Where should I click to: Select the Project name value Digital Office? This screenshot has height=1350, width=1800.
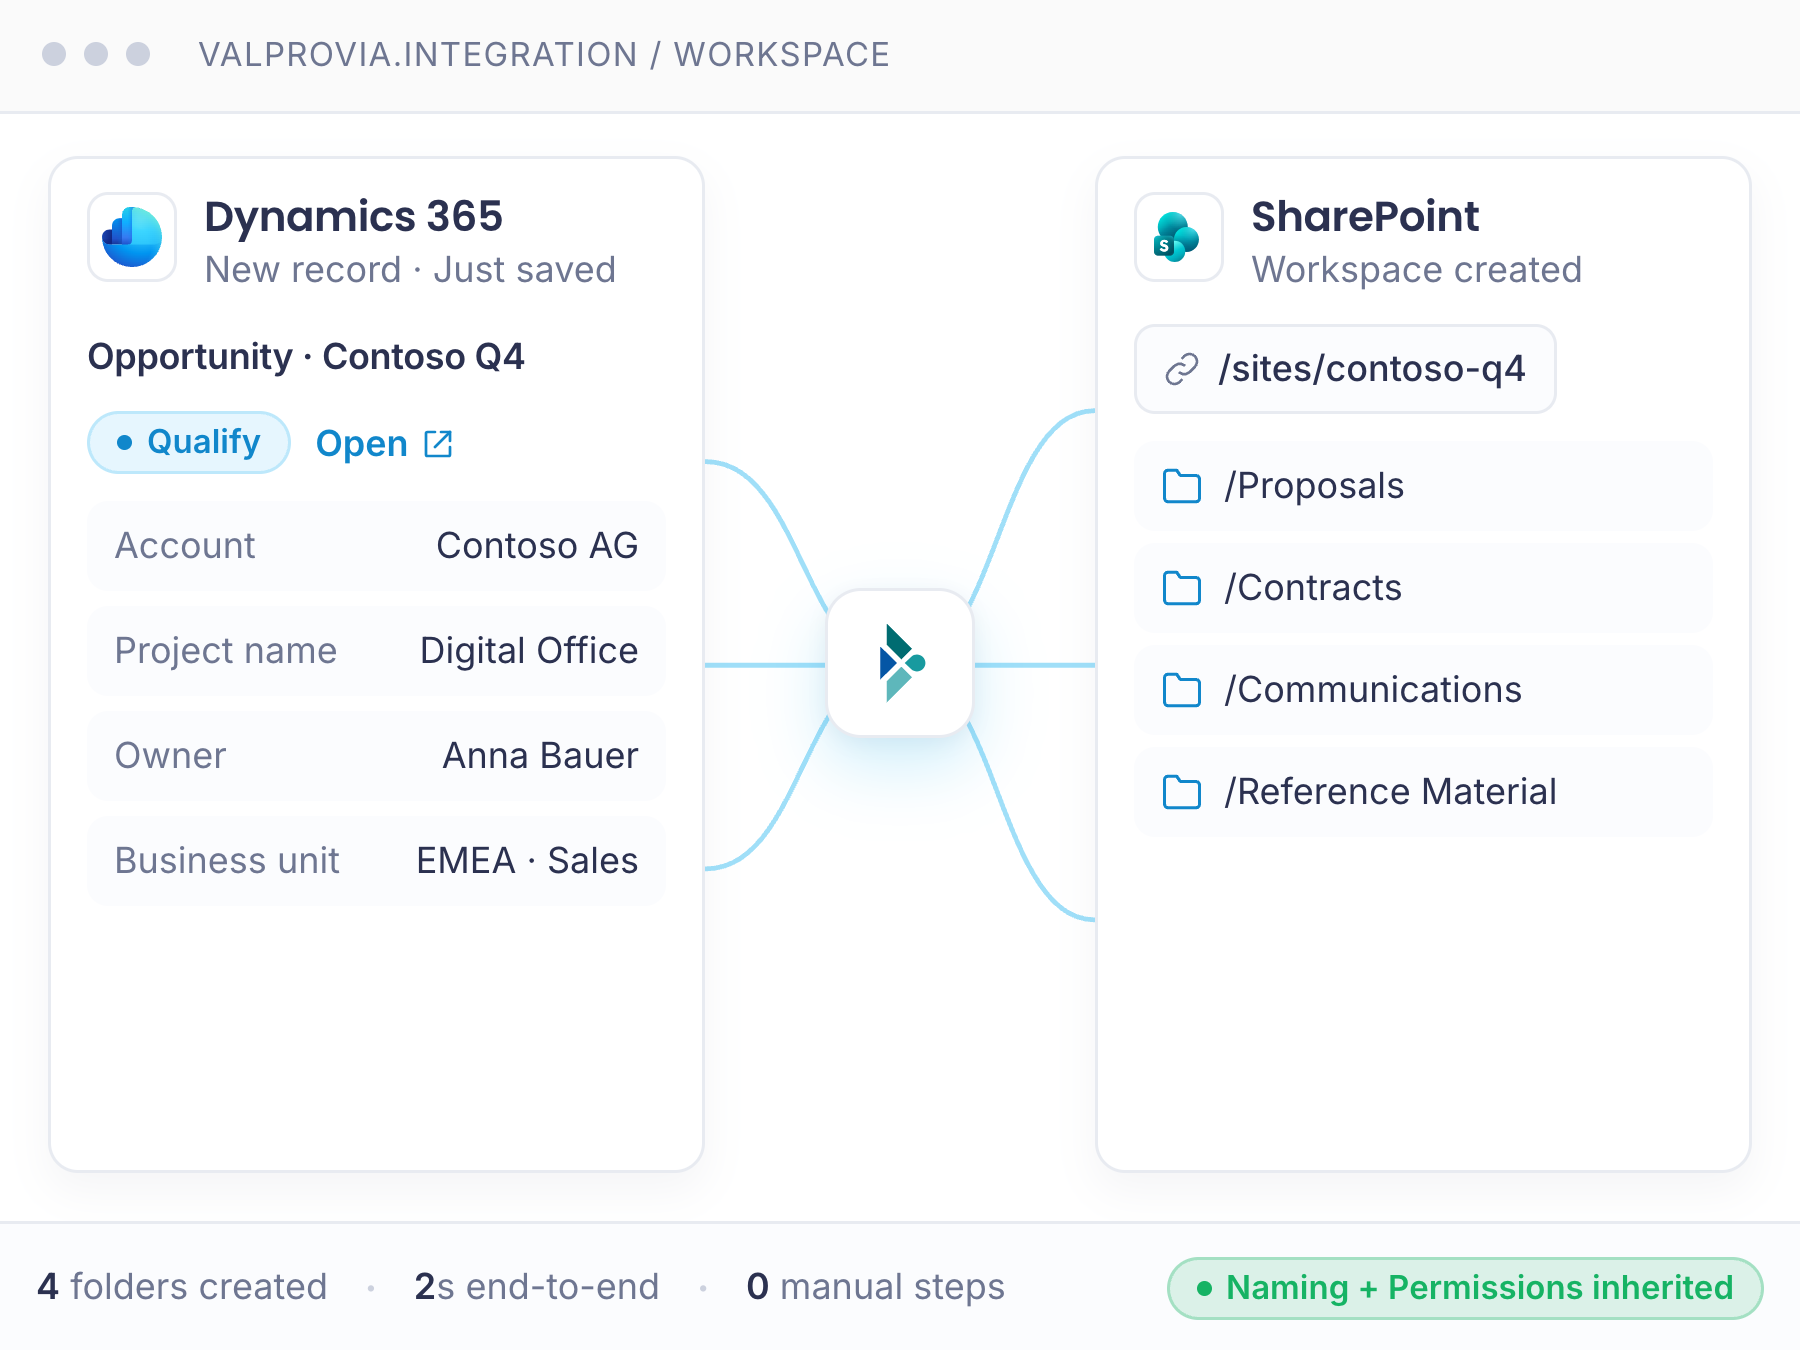pyautogui.click(x=529, y=651)
